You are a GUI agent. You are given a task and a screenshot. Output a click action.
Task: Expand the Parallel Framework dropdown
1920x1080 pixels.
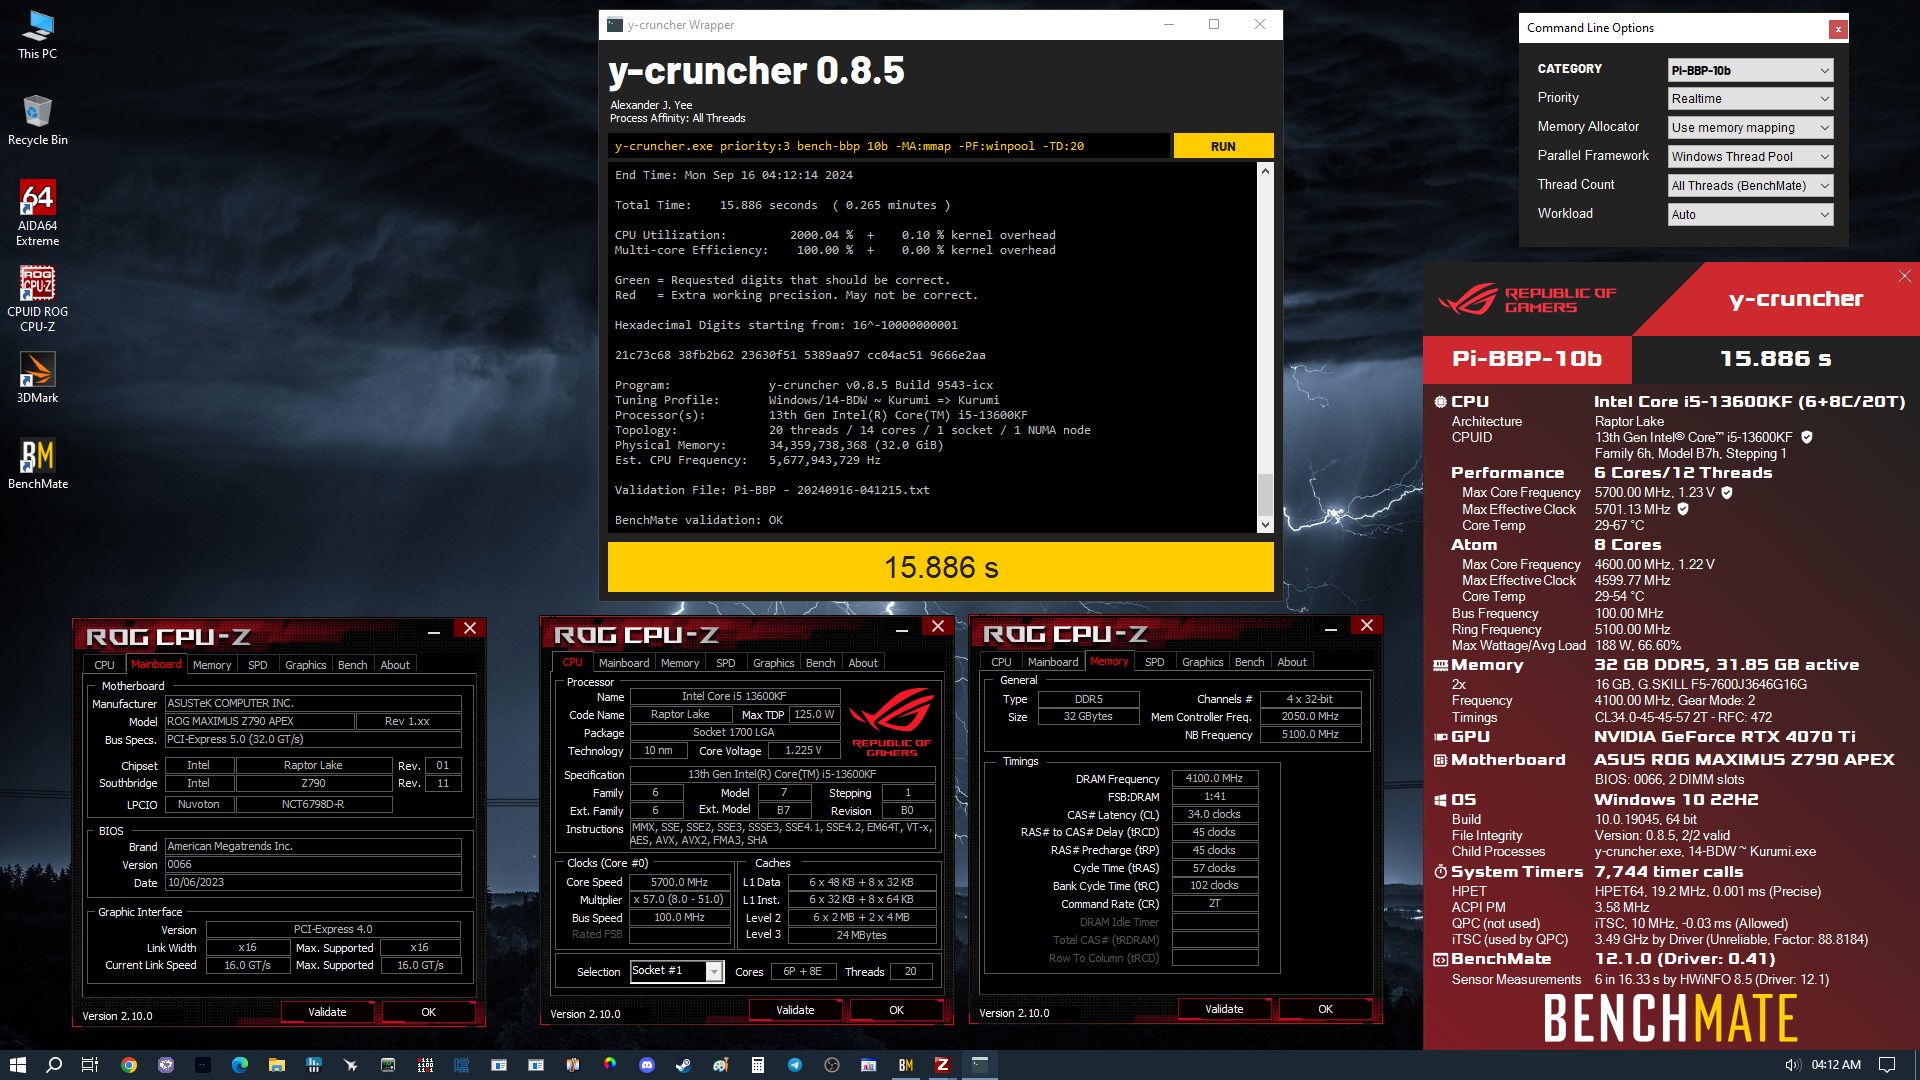click(1751, 157)
